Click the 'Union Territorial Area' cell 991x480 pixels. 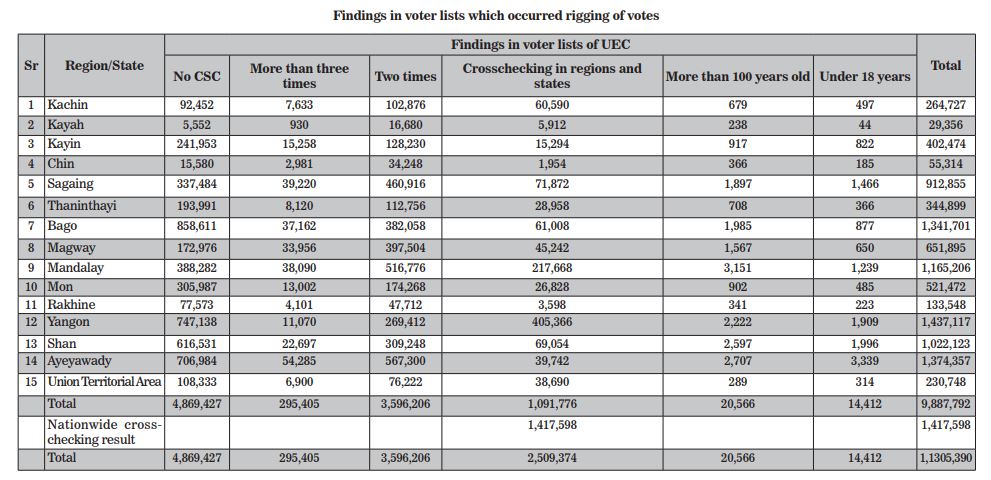point(104,382)
